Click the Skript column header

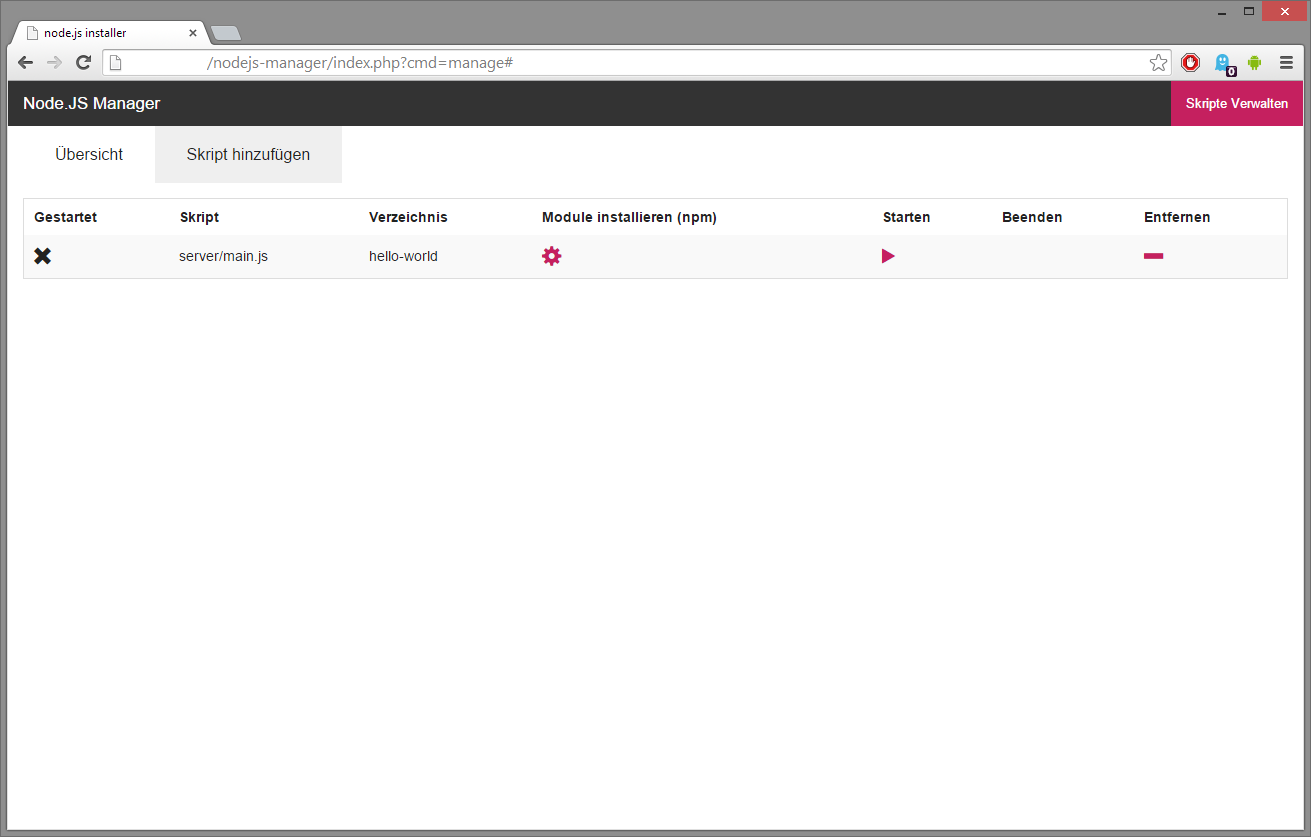tap(199, 217)
